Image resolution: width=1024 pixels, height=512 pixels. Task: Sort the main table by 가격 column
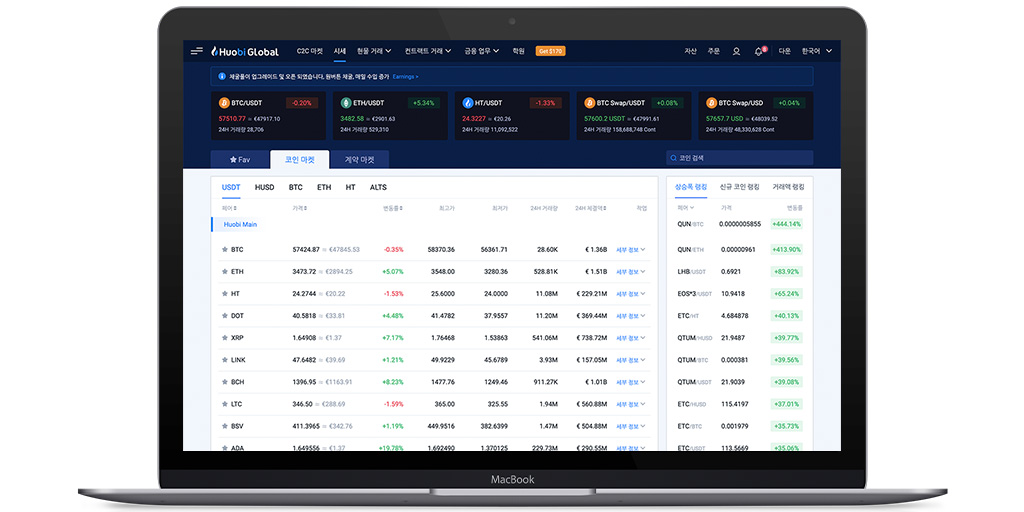[x=300, y=208]
